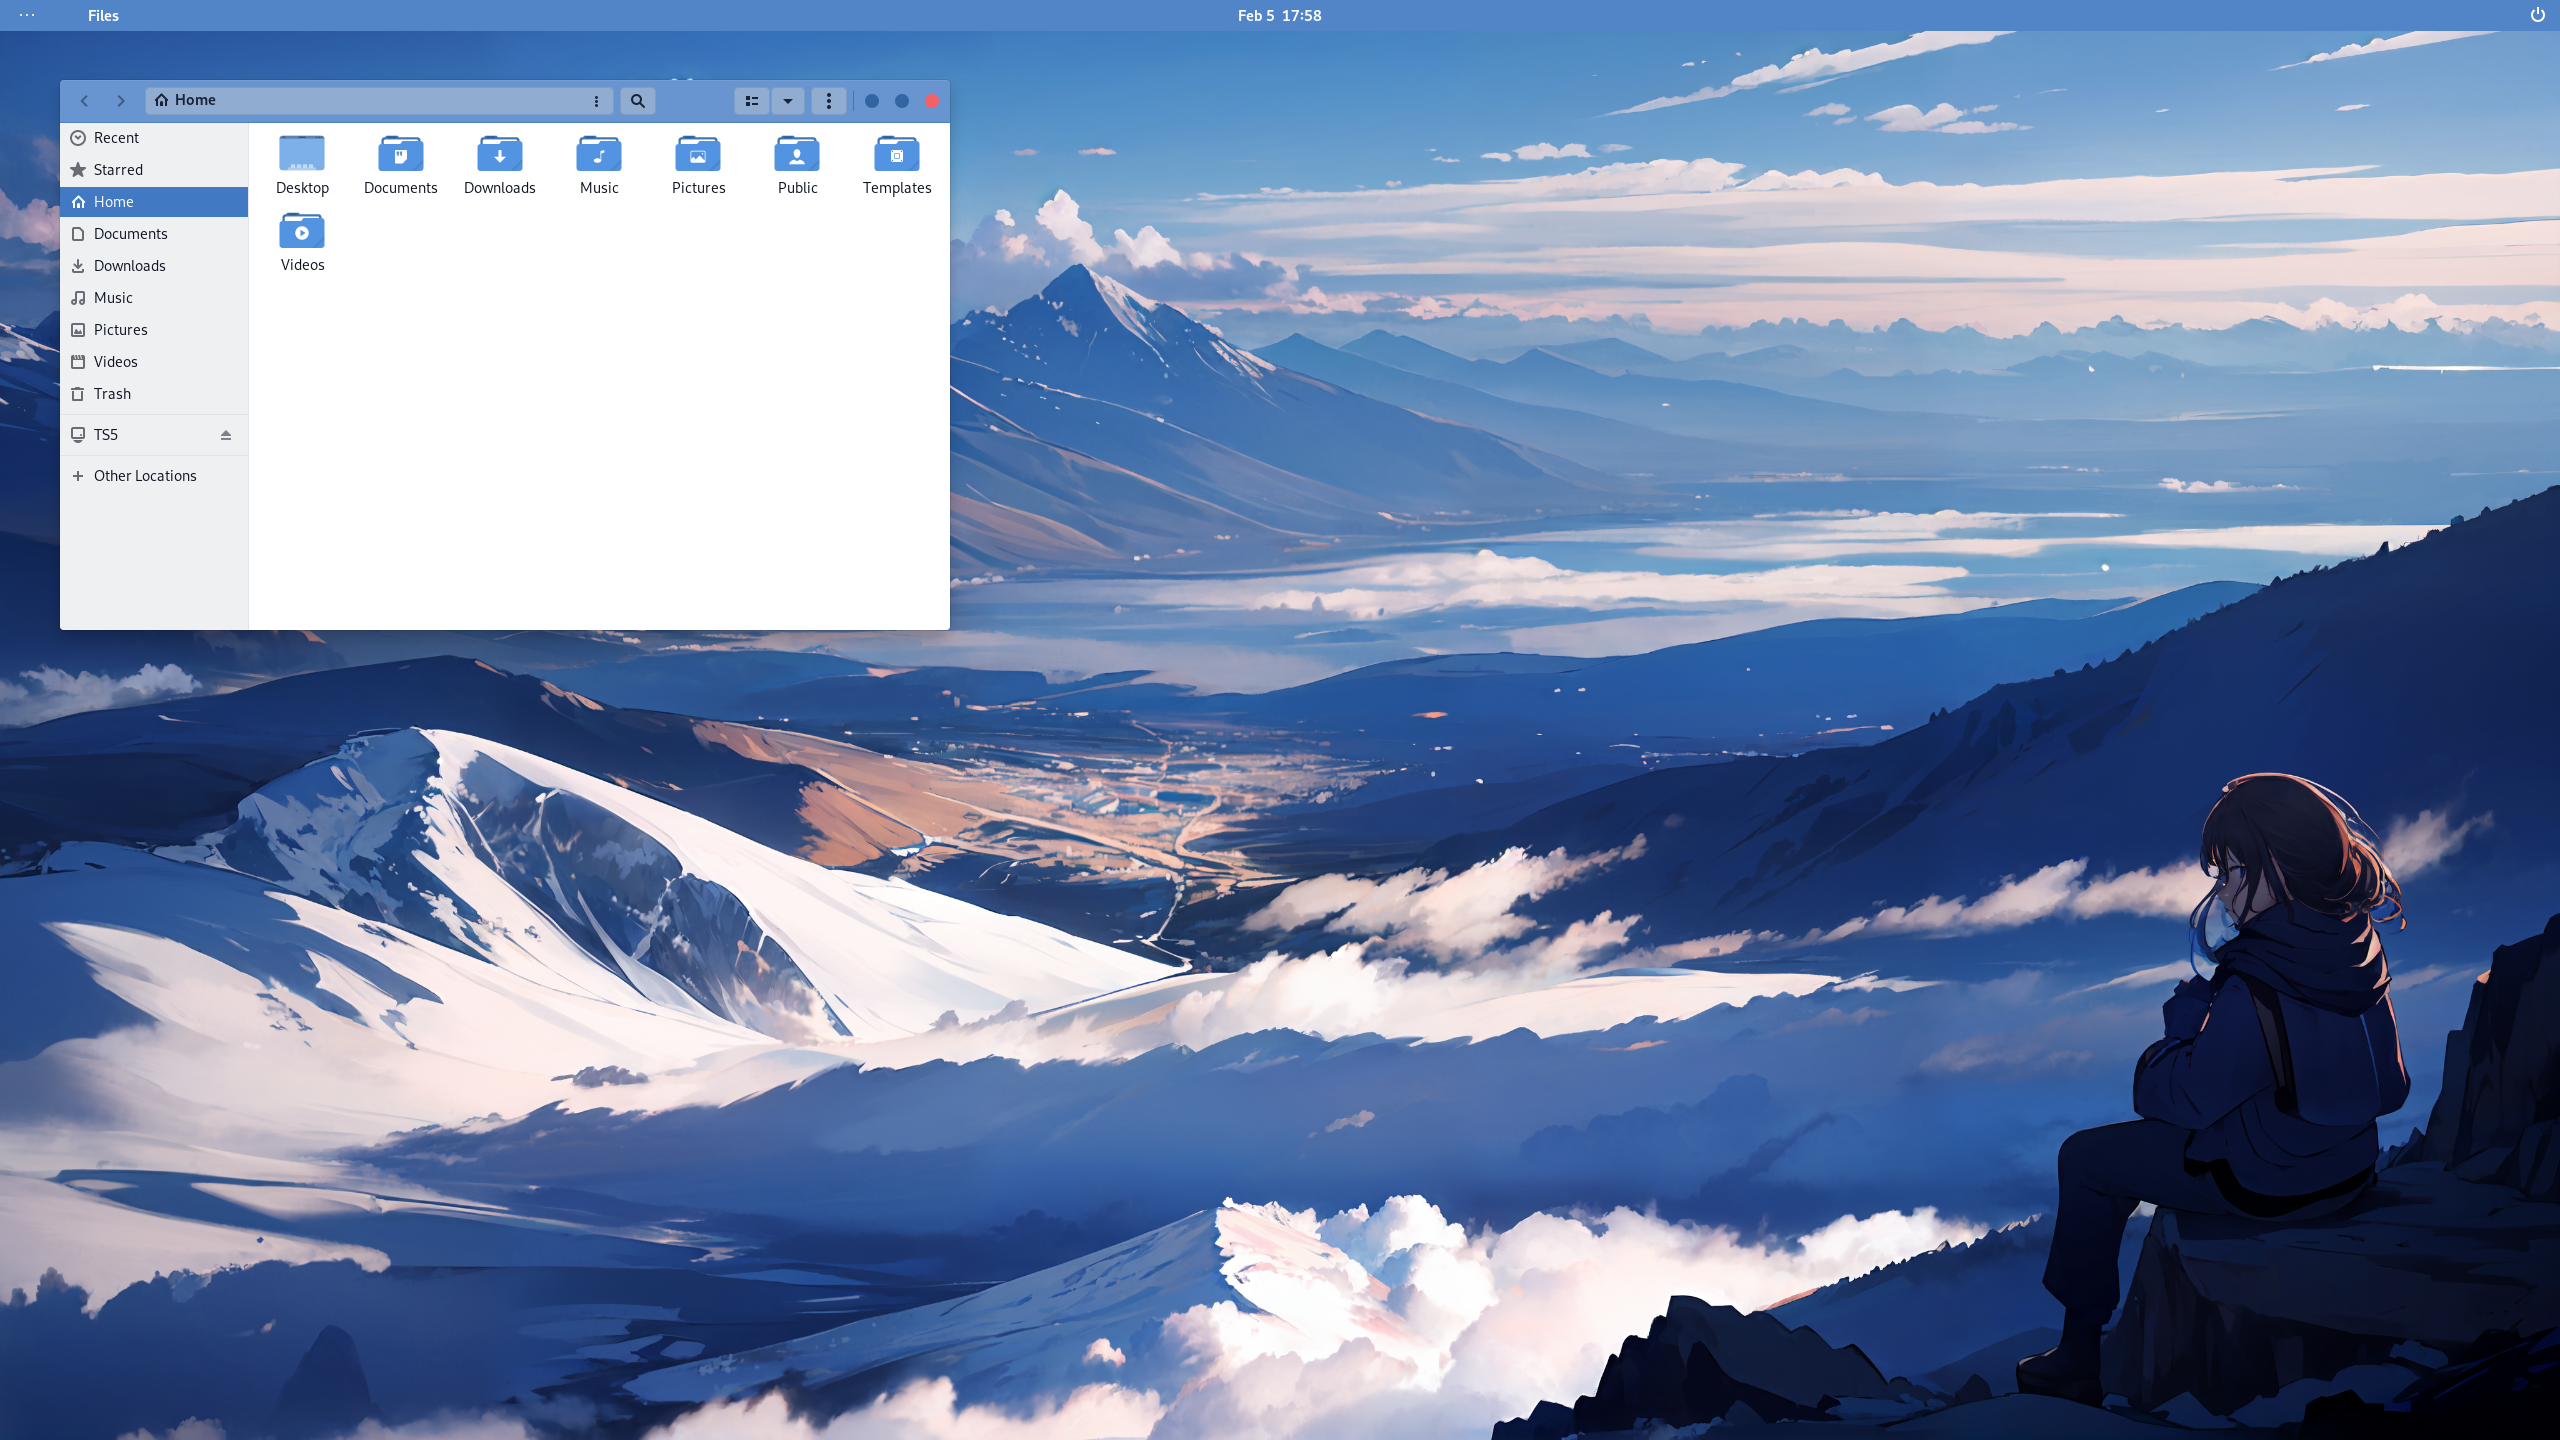
Task: Toggle list/grid view mode
Action: pyautogui.click(x=752, y=101)
